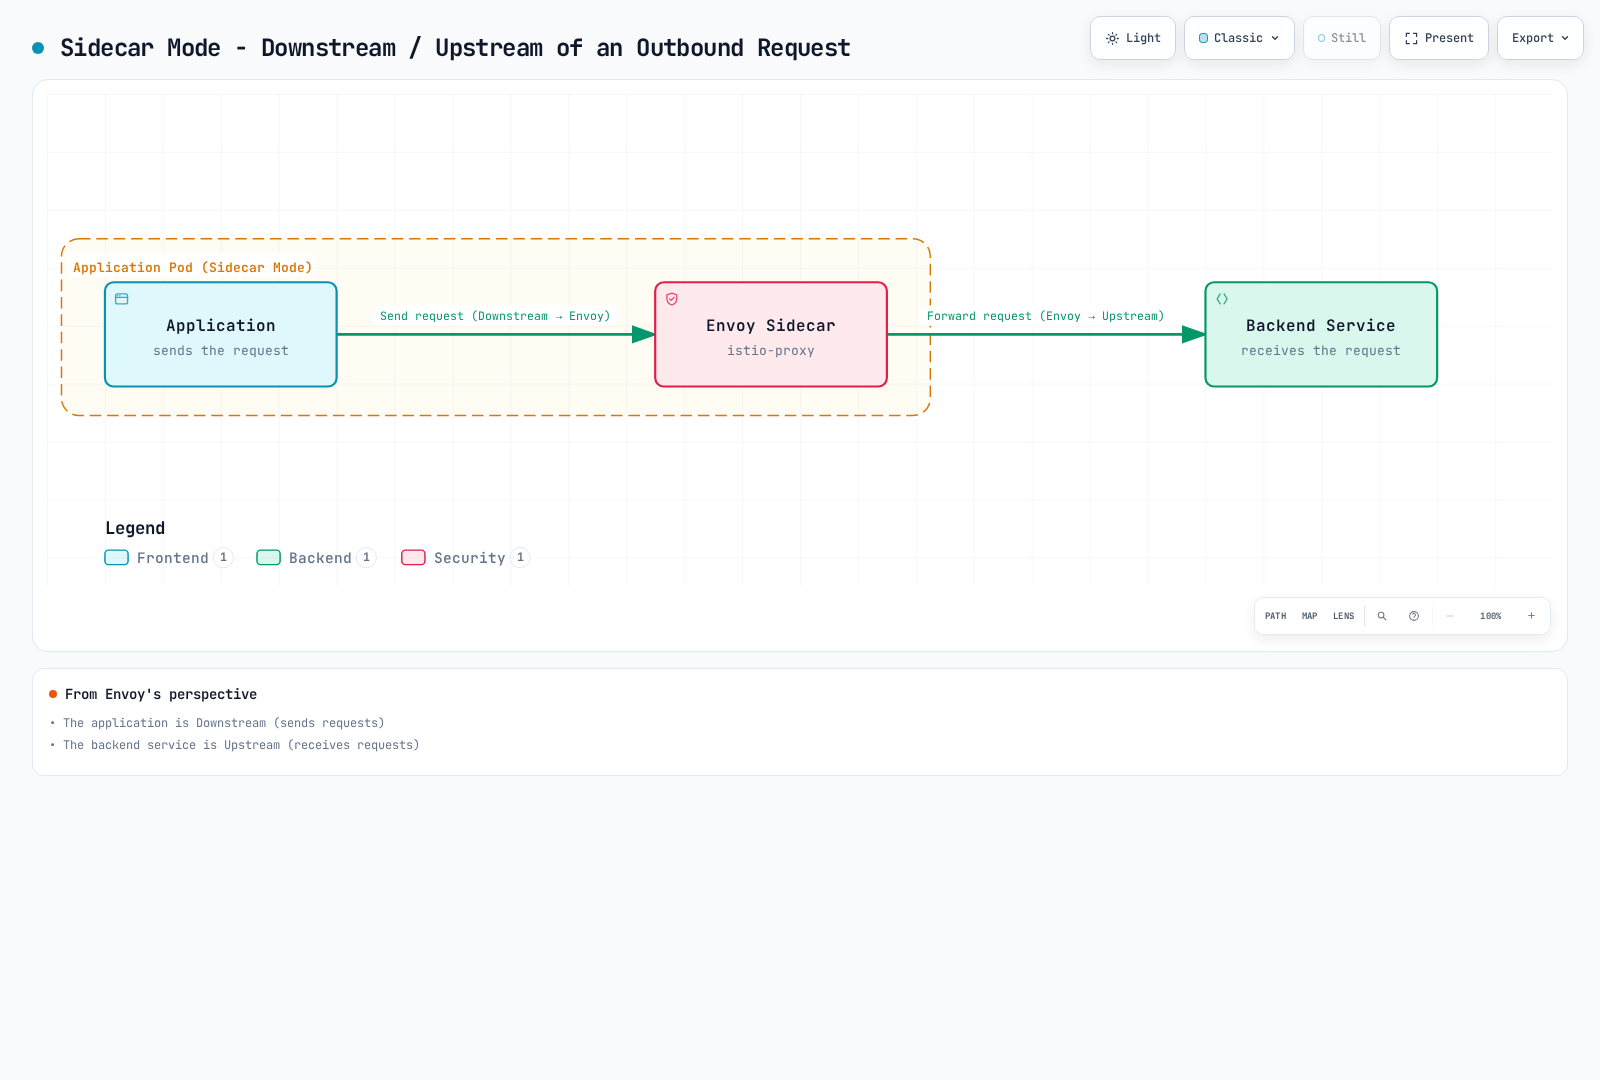Click the 'Forward request (Envoy → Upstream)' edge label

pos(1046,316)
